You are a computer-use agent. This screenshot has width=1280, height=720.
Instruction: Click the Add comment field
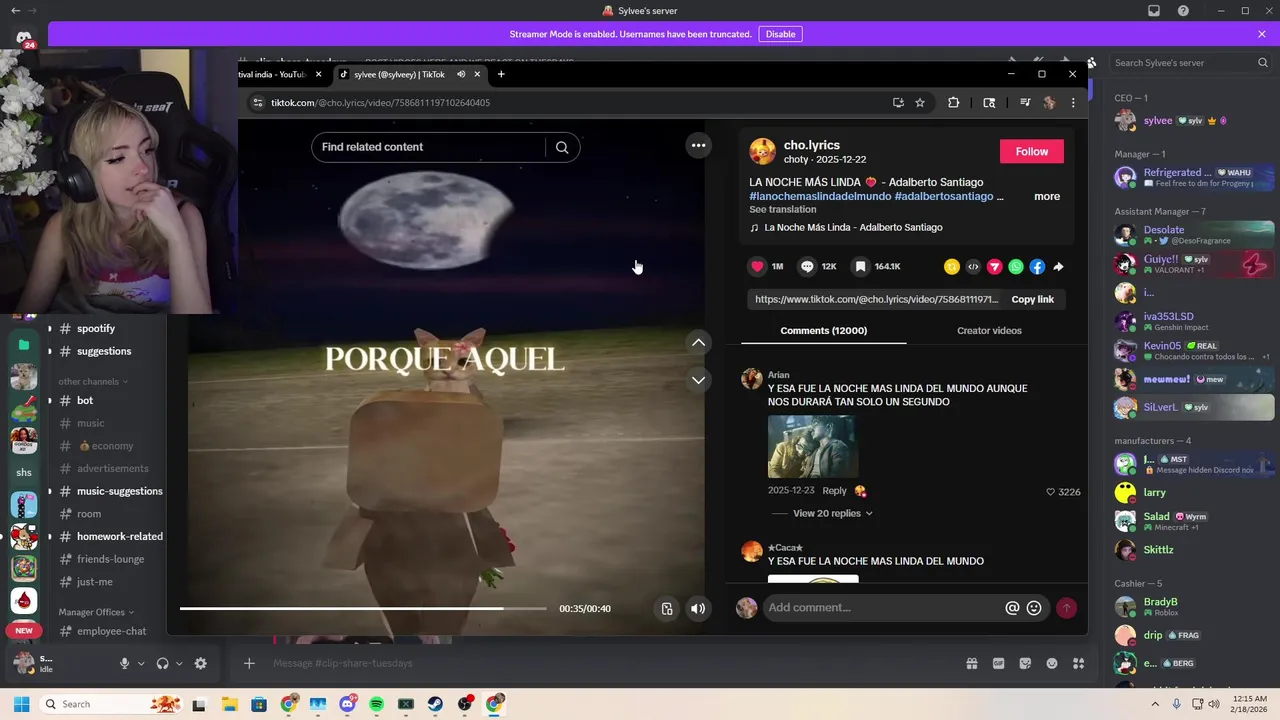point(883,608)
